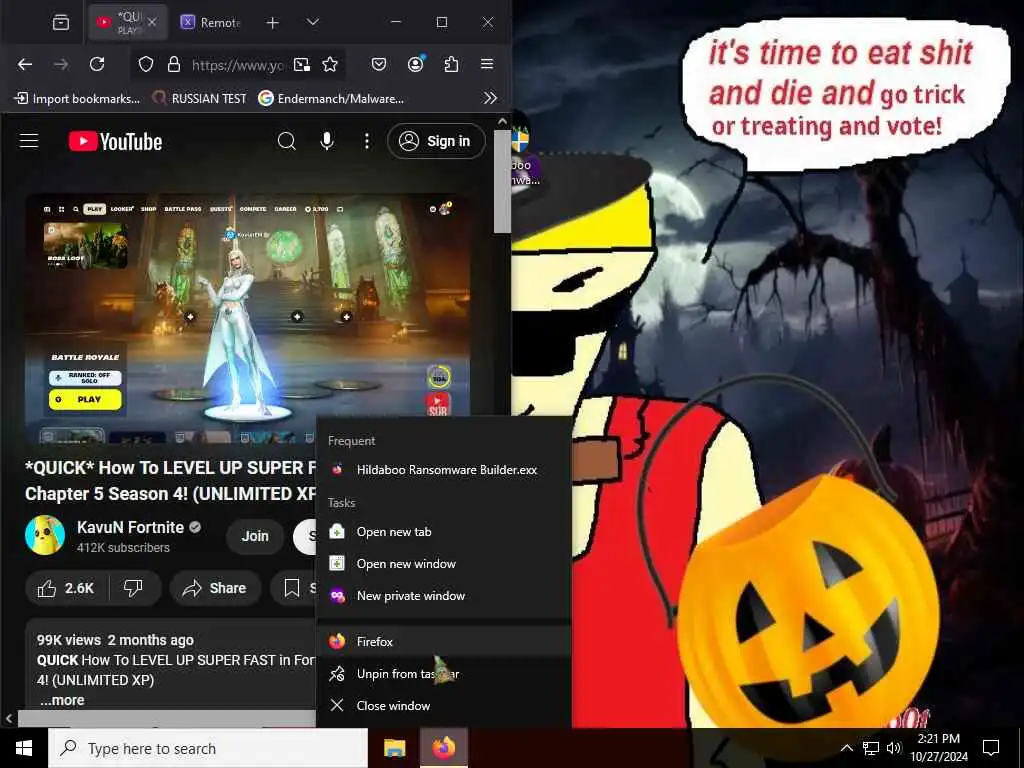This screenshot has width=1024, height=768.
Task: Expand the description with ...more
Action: click(63, 700)
